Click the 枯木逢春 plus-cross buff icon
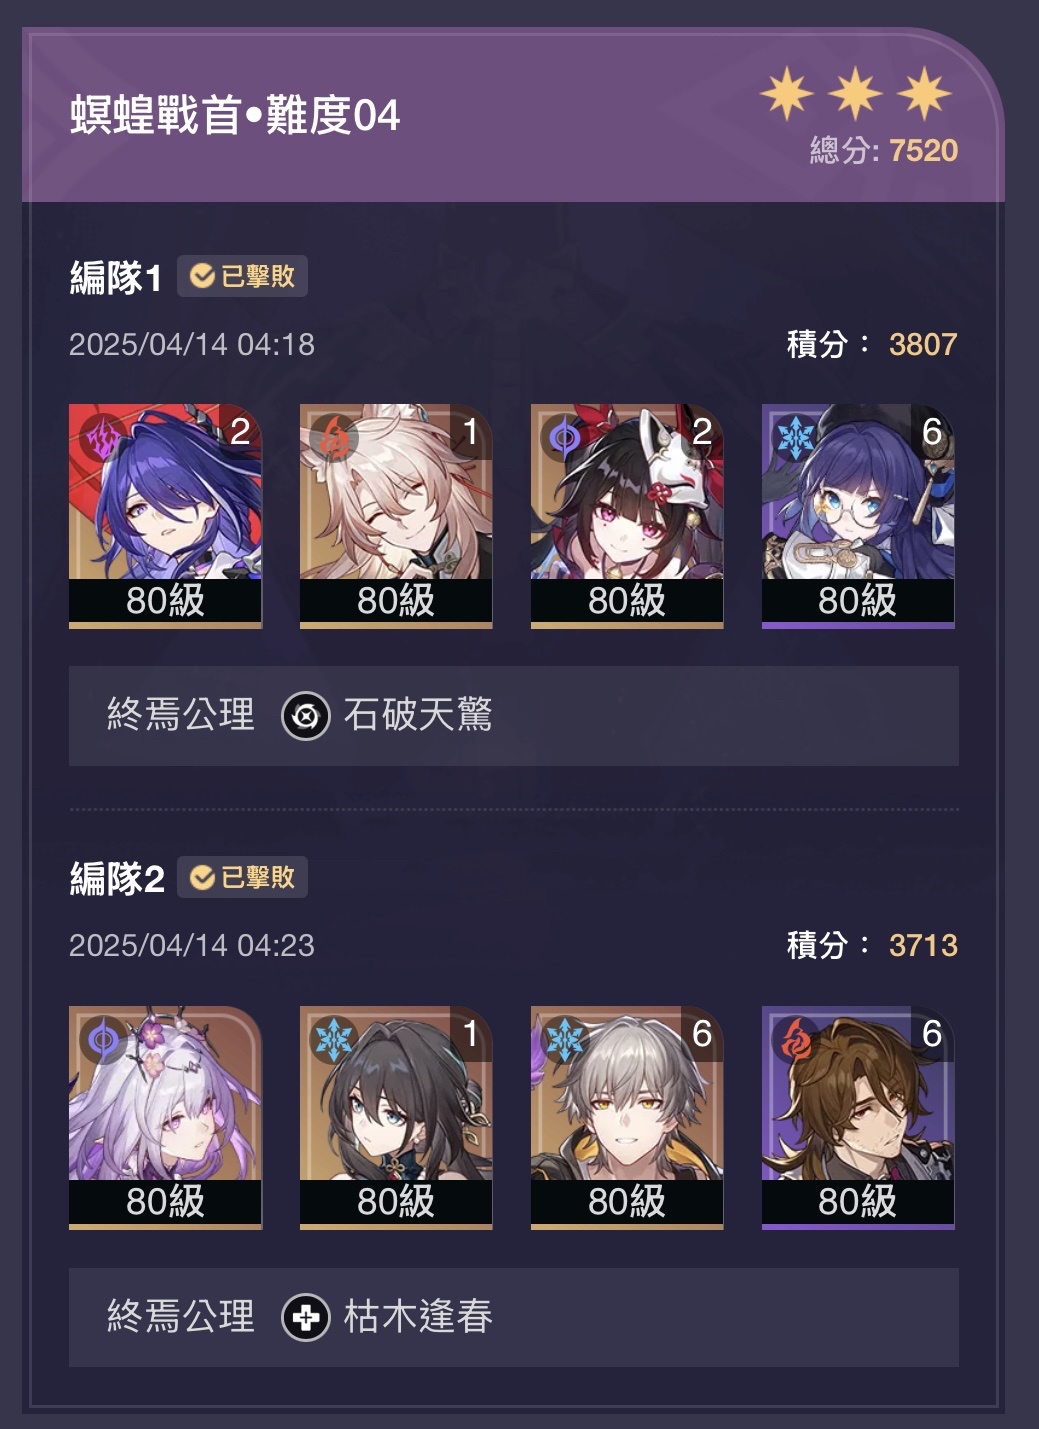This screenshot has width=1039, height=1429. point(306,1317)
